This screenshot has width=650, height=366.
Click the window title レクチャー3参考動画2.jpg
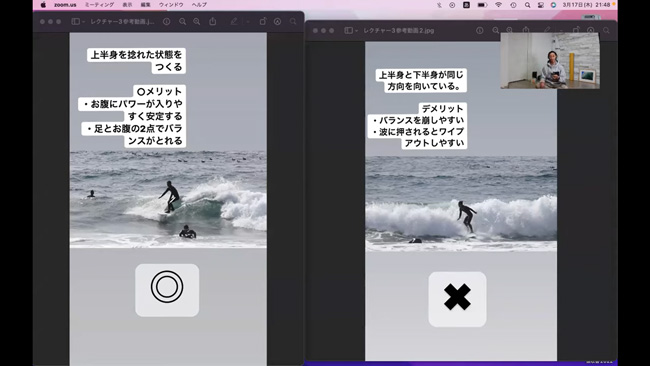(x=399, y=30)
